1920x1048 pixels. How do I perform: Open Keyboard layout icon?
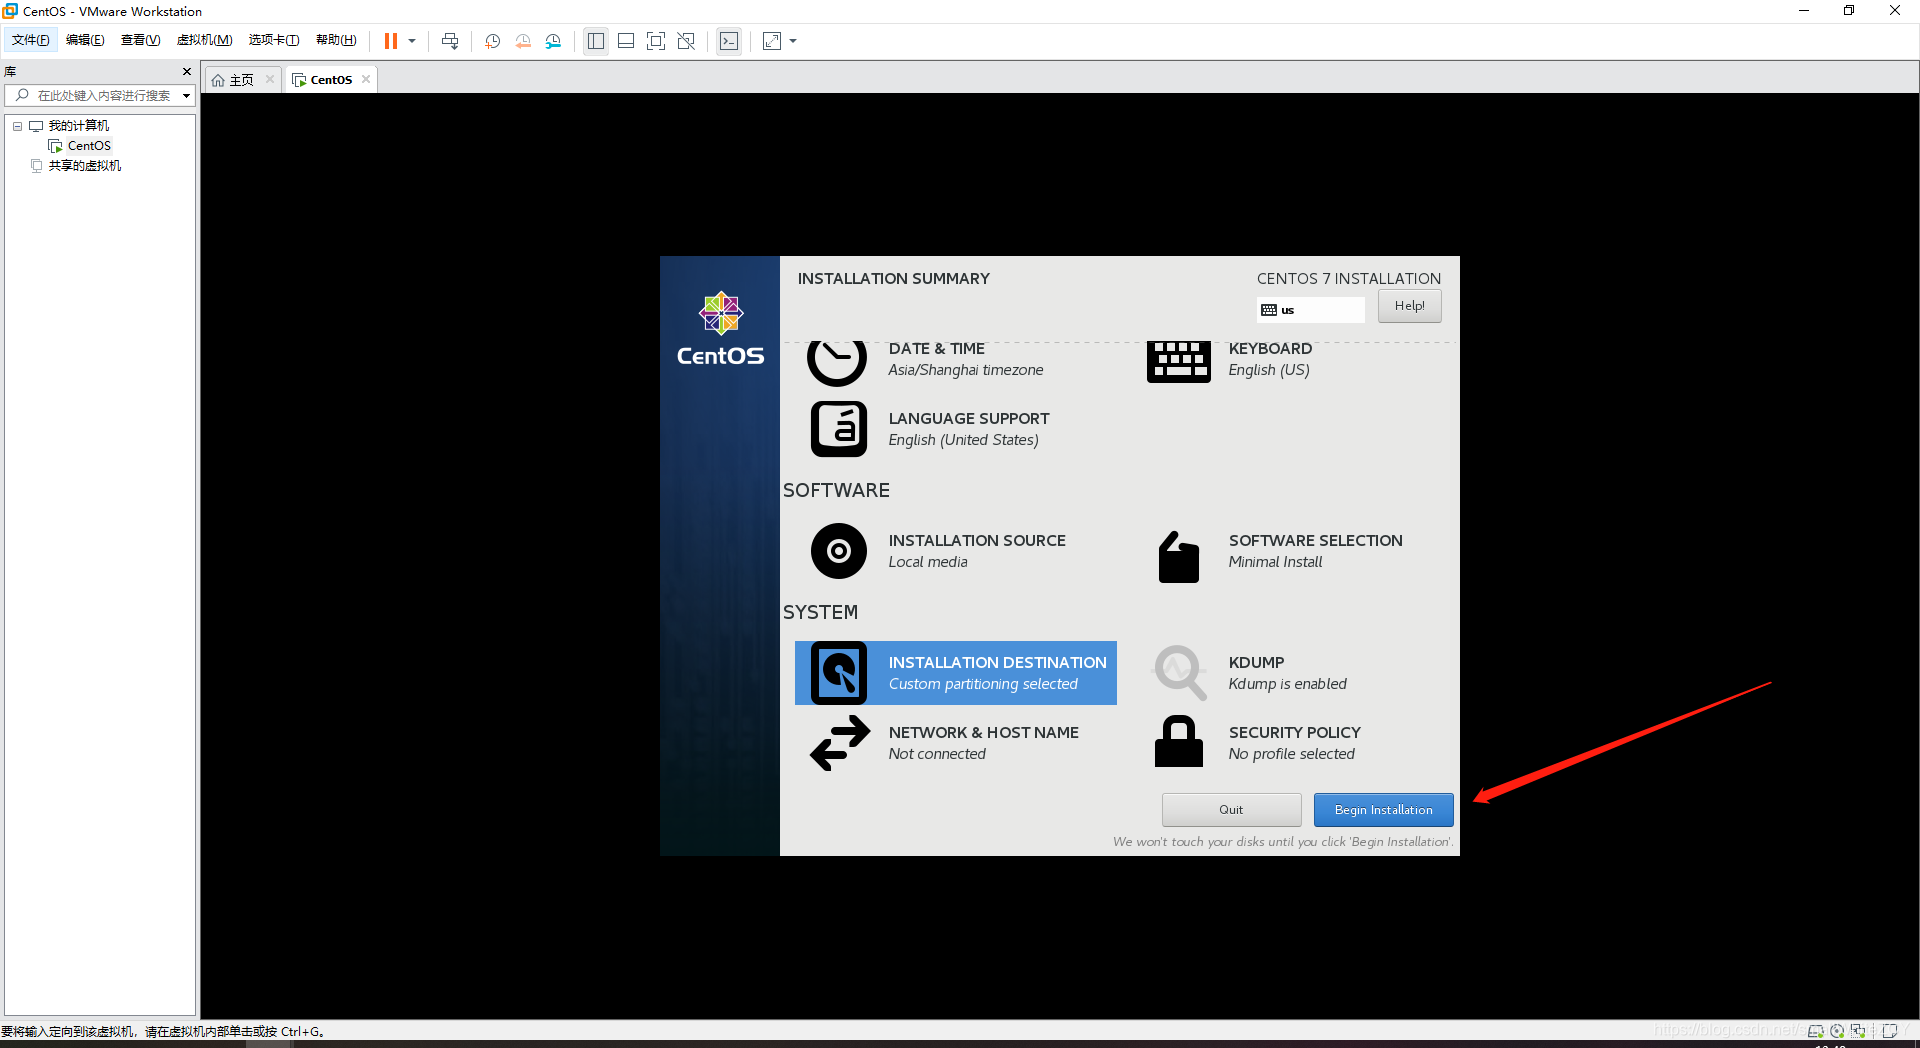[1178, 361]
